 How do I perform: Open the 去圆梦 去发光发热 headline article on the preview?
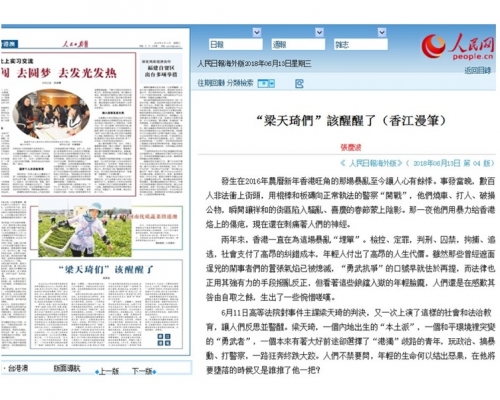pyautogui.click(x=67, y=73)
